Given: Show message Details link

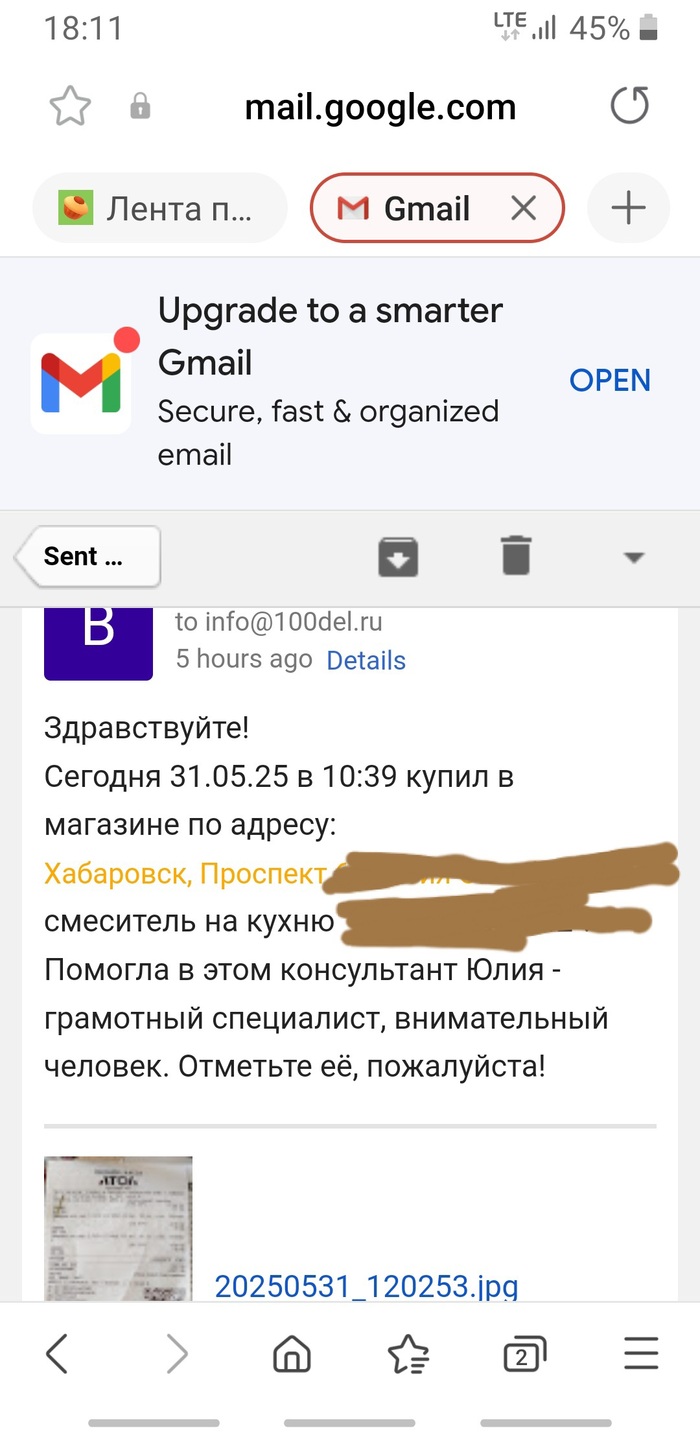Looking at the screenshot, I should click(x=366, y=660).
